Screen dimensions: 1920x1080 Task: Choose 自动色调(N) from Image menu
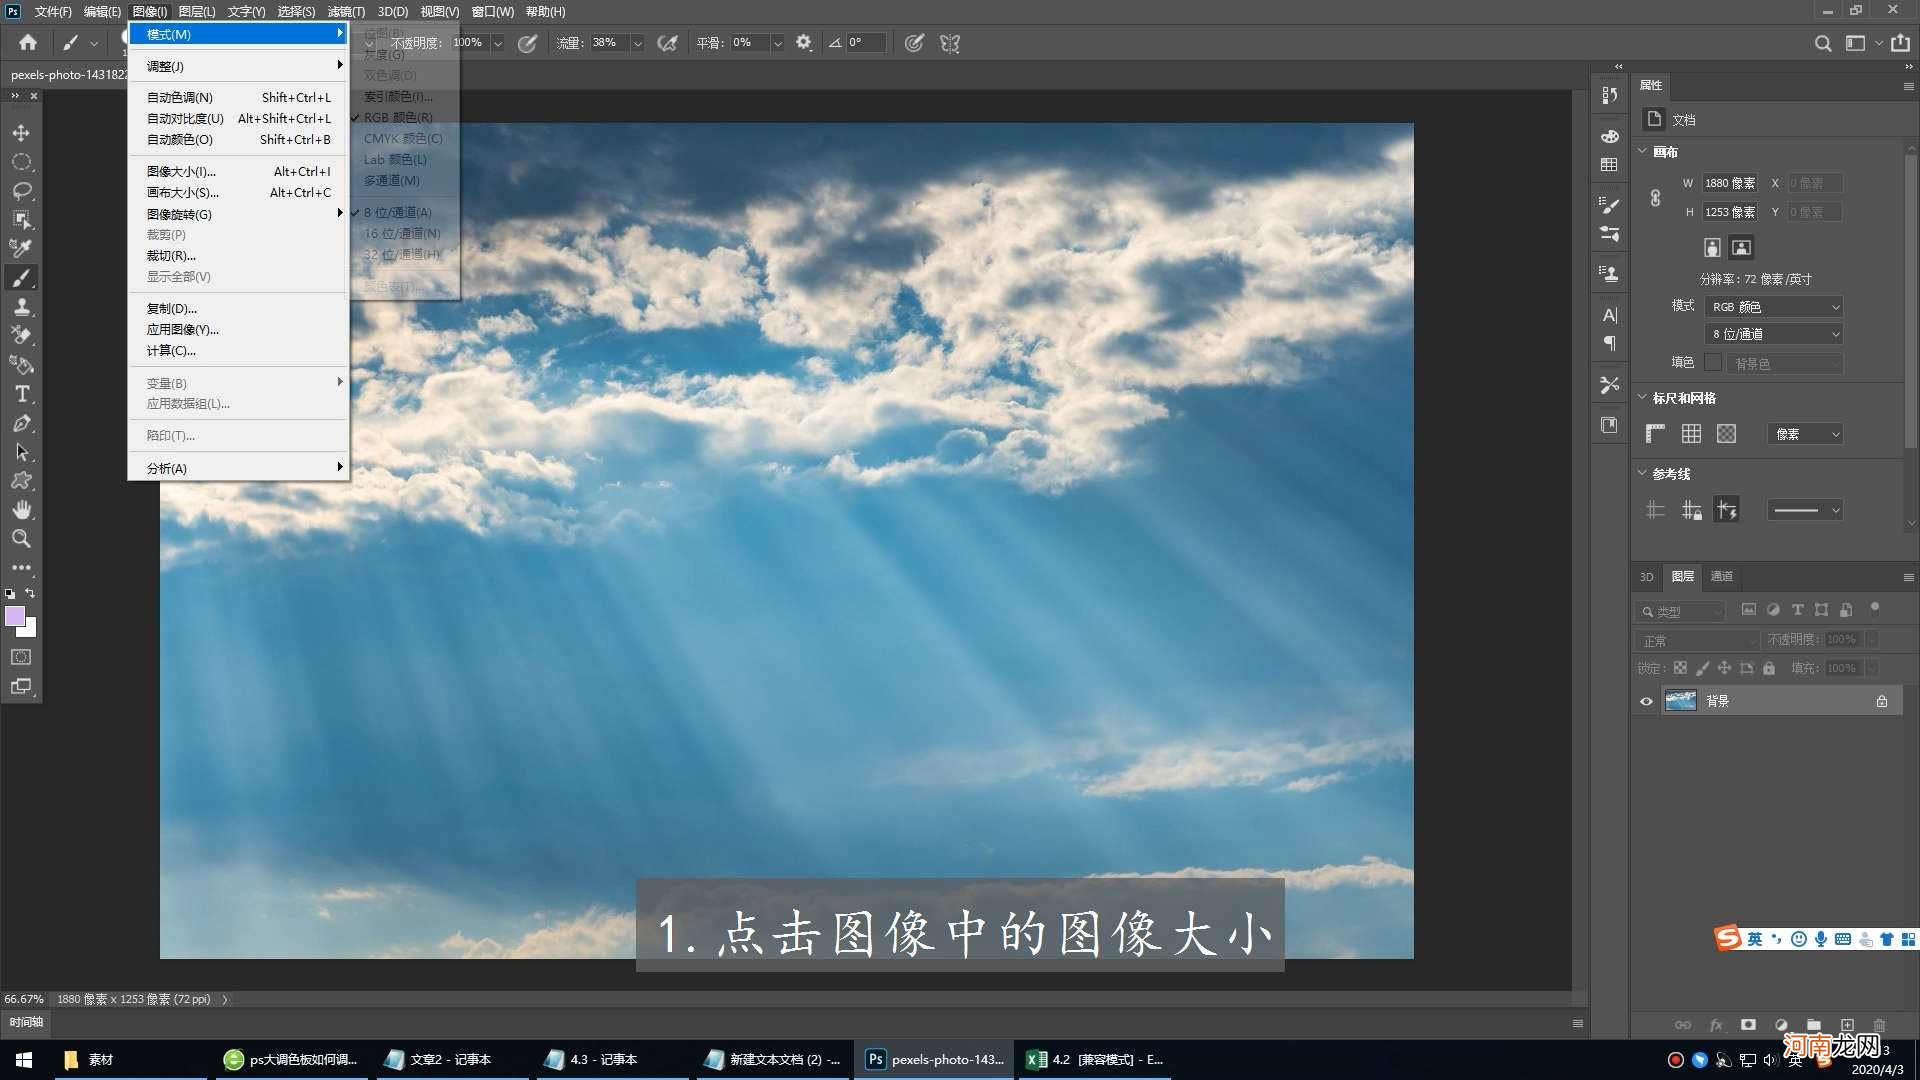(x=238, y=97)
